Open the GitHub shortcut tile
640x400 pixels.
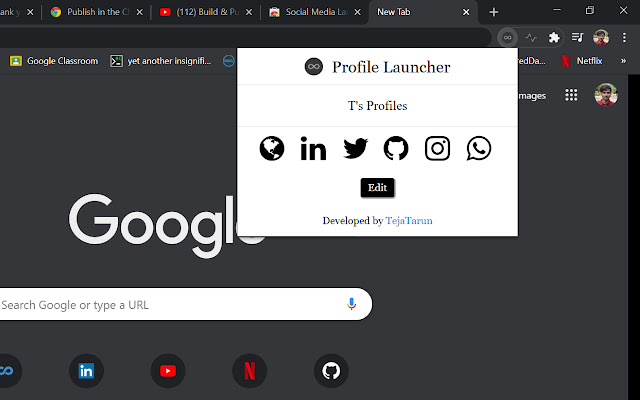click(x=331, y=371)
